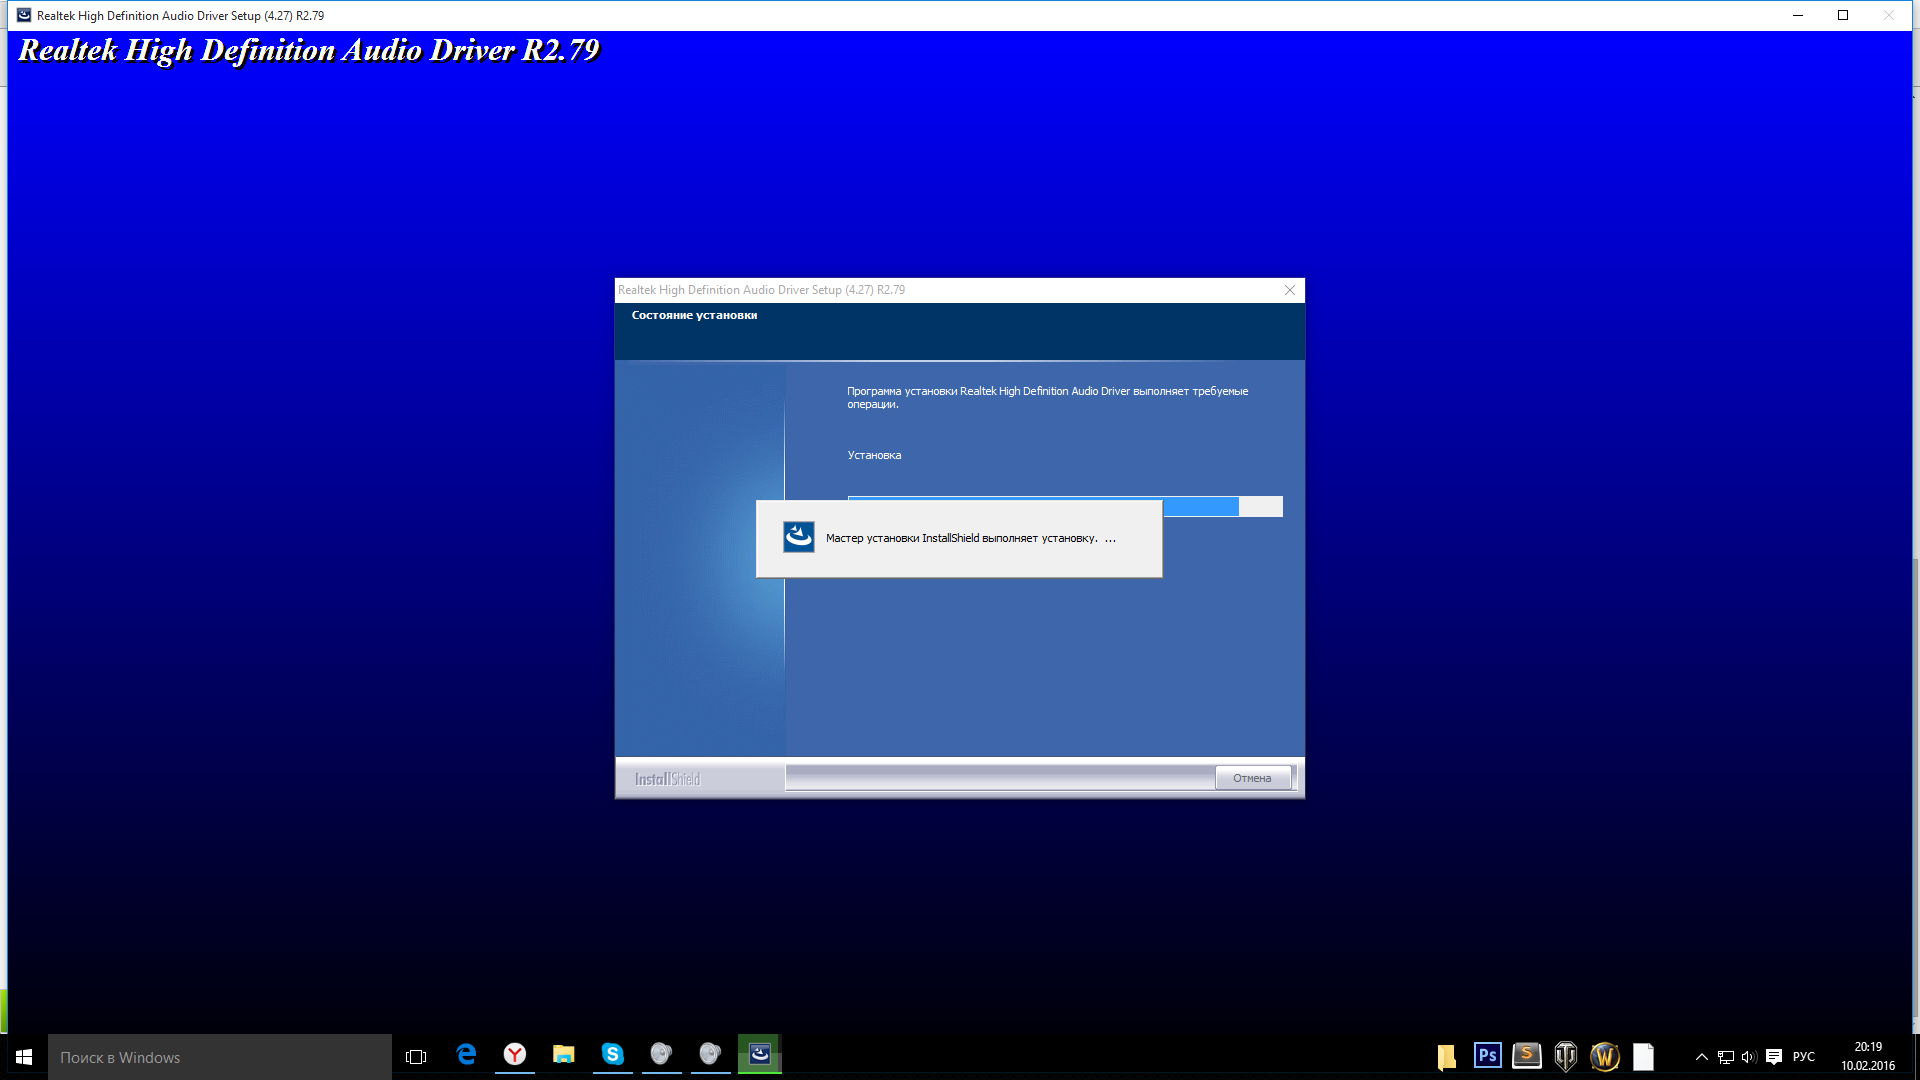Open Photoshop from the taskbar
This screenshot has height=1080, width=1920.
[x=1488, y=1055]
